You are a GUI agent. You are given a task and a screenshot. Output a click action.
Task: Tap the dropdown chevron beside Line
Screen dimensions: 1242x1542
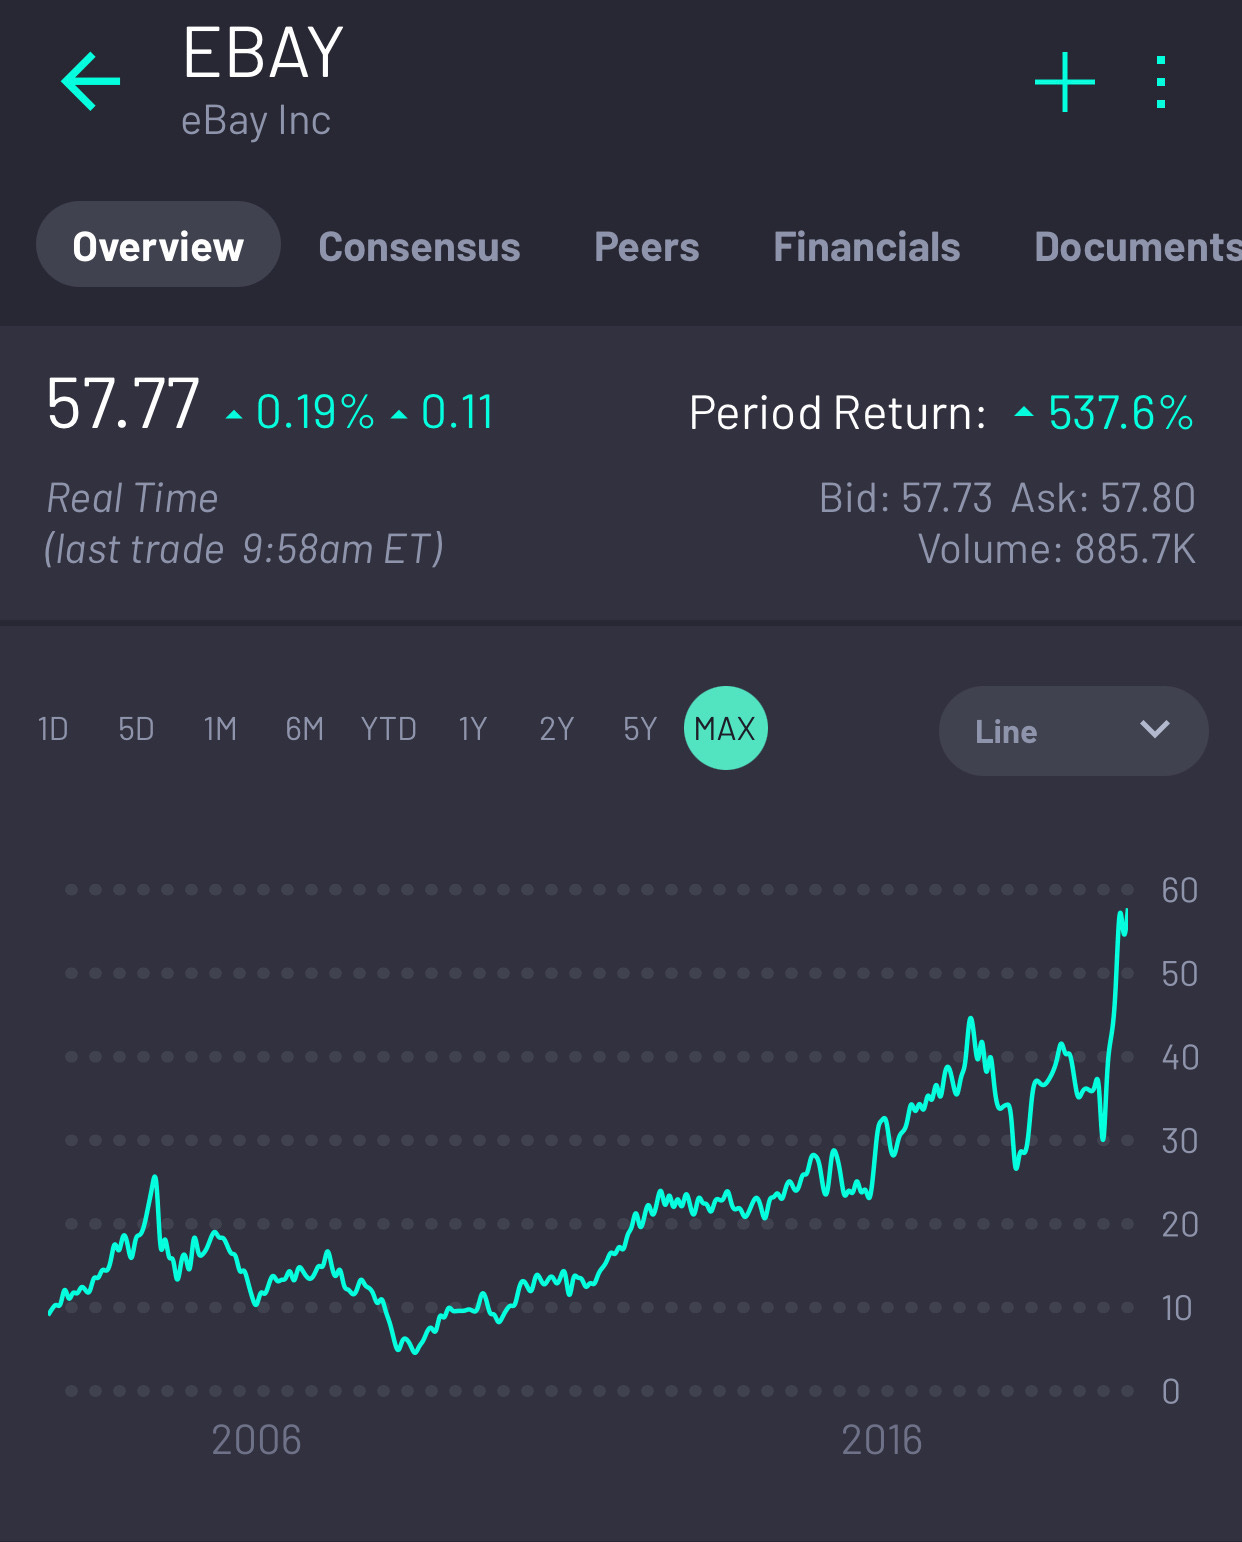(x=1155, y=729)
